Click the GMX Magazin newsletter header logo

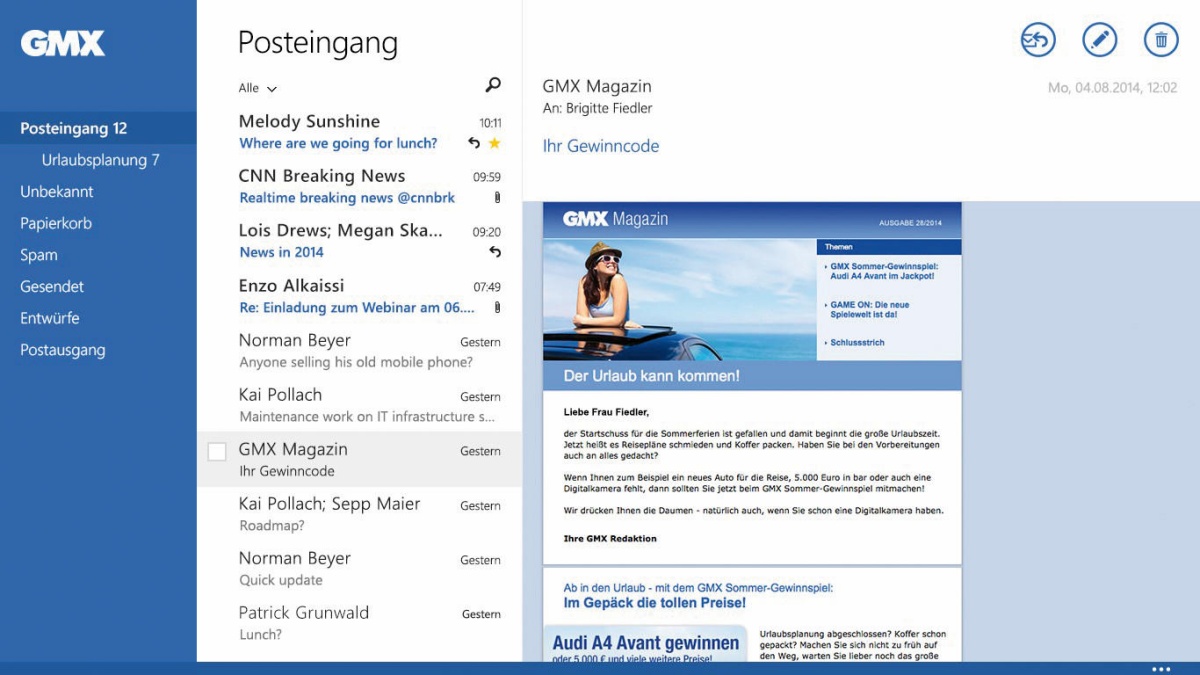click(x=615, y=219)
